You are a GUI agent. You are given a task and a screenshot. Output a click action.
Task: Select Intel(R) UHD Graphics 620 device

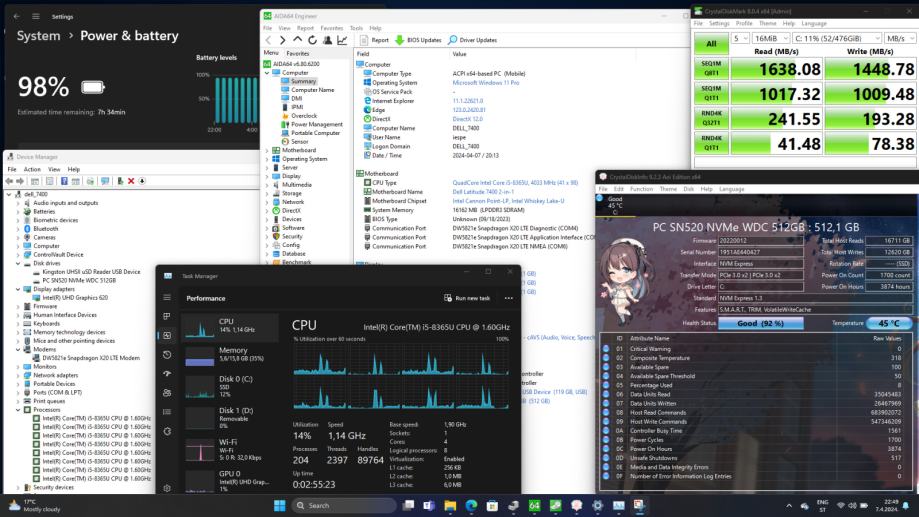[70, 297]
